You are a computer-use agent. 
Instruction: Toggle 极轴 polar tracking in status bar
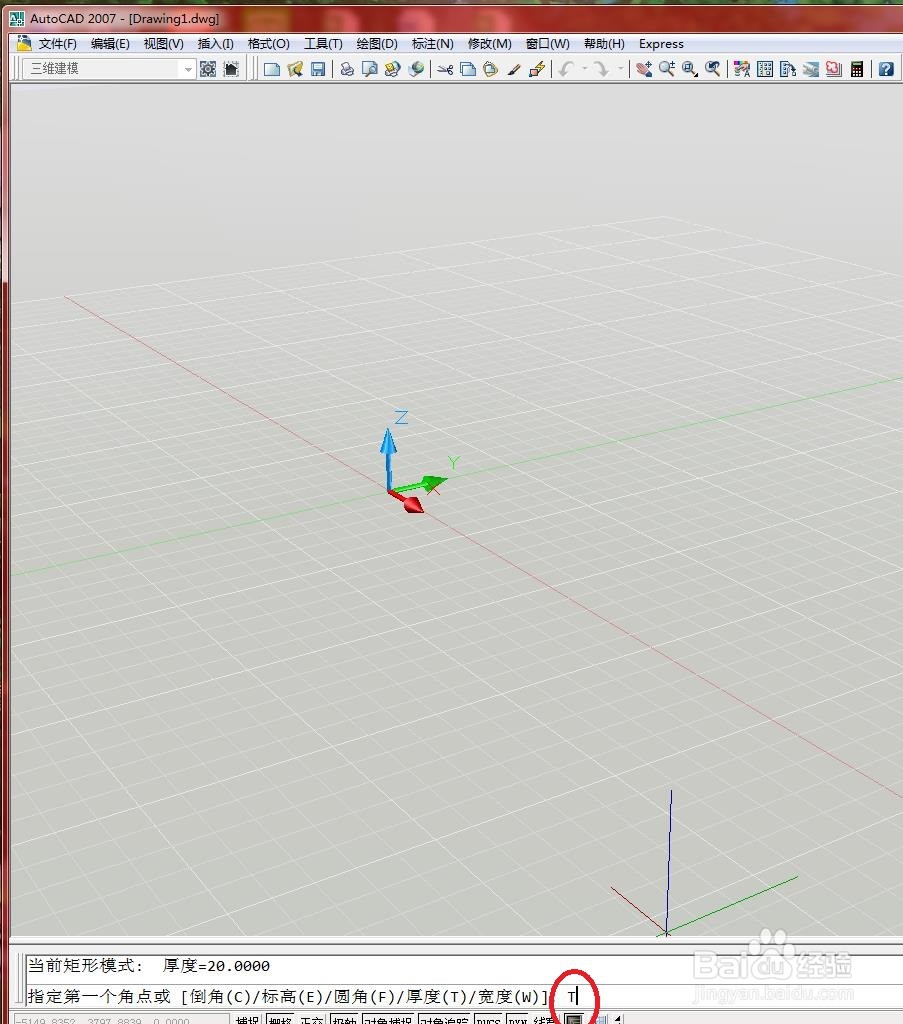344,1019
